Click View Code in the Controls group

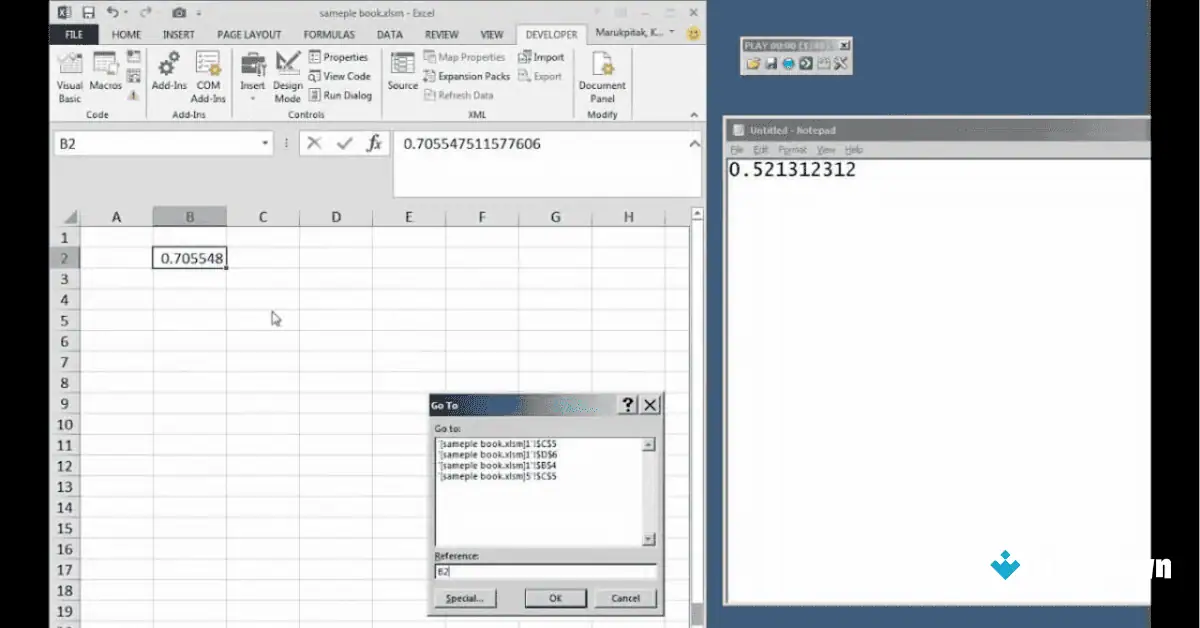(x=340, y=76)
